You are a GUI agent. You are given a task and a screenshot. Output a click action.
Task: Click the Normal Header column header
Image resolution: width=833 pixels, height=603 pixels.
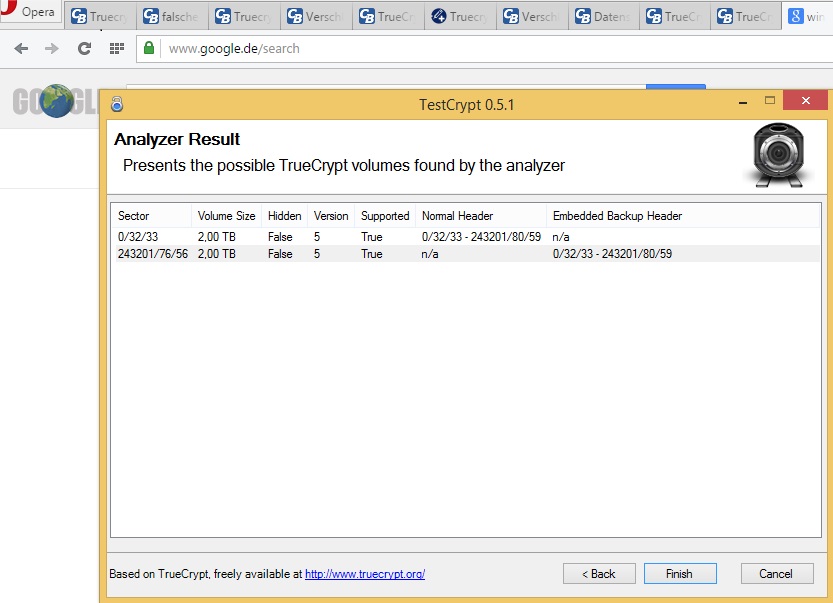coord(481,216)
